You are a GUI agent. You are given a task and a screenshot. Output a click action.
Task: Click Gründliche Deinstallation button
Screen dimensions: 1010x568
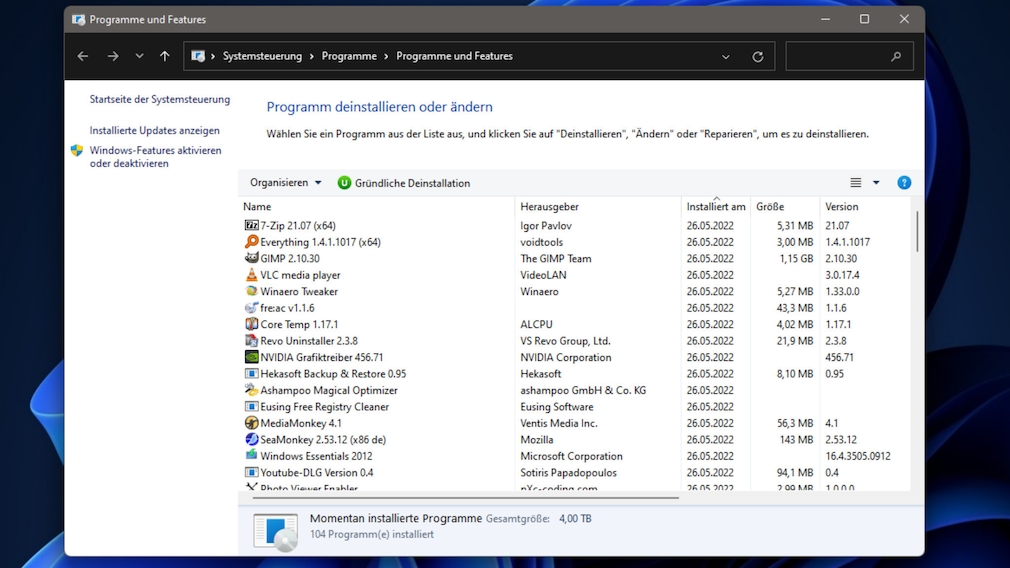404,183
